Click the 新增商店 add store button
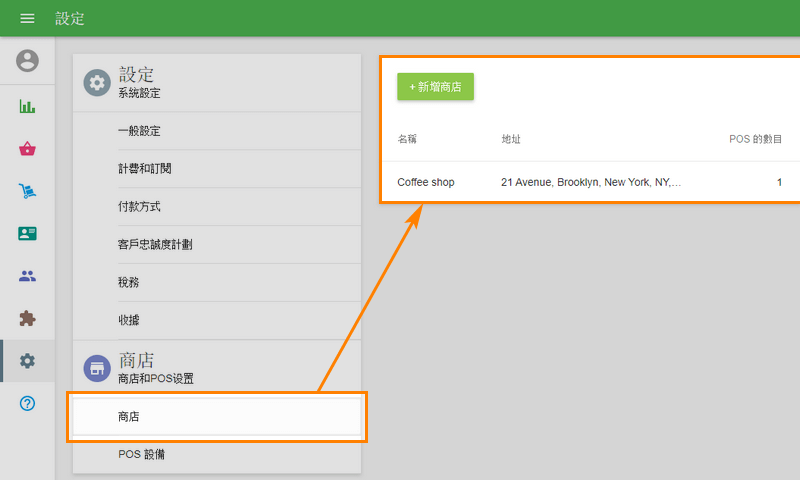This screenshot has width=800, height=480. click(435, 87)
